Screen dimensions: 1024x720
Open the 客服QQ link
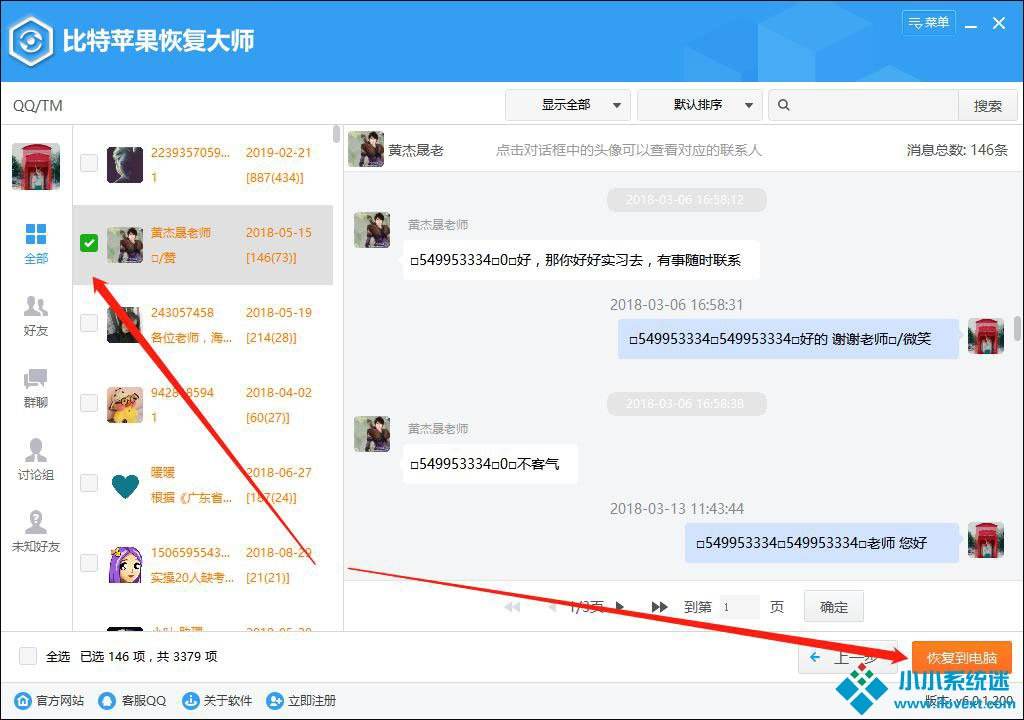[x=132, y=700]
